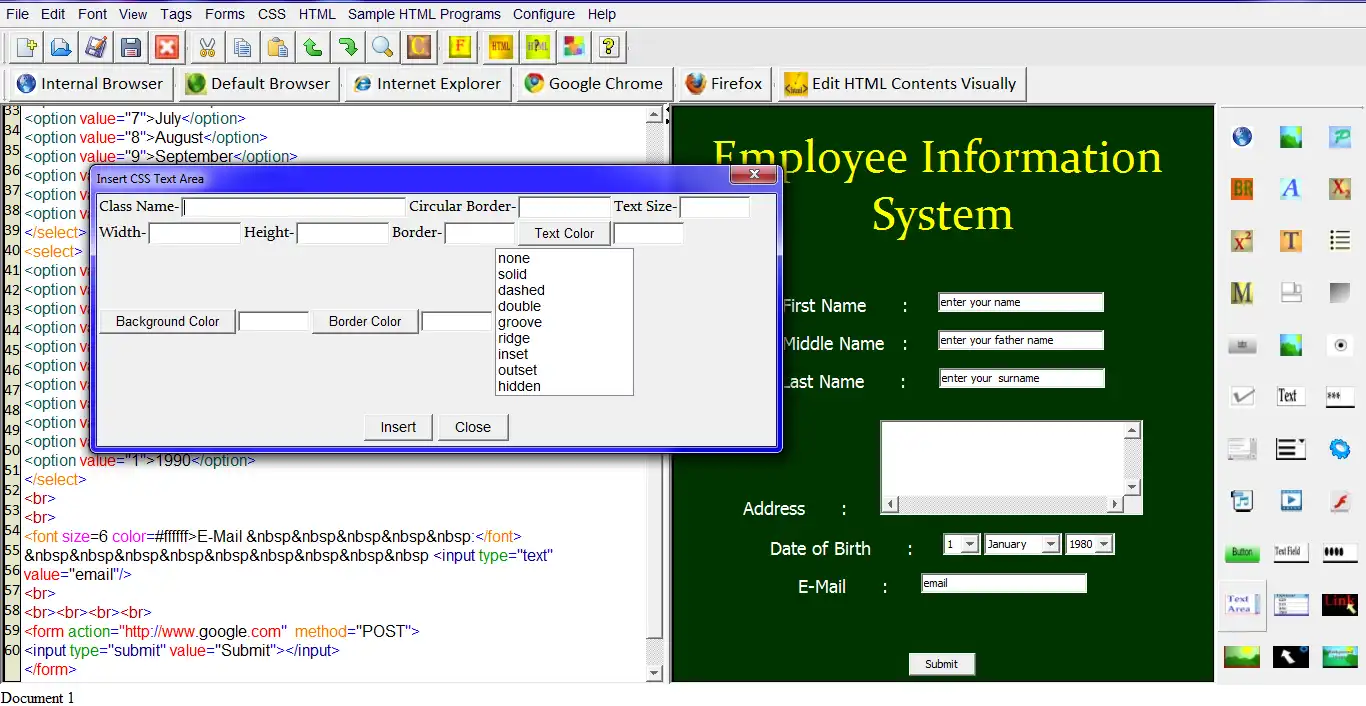Click the red Flash icon in sidebar
1366x706 pixels.
[1340, 500]
